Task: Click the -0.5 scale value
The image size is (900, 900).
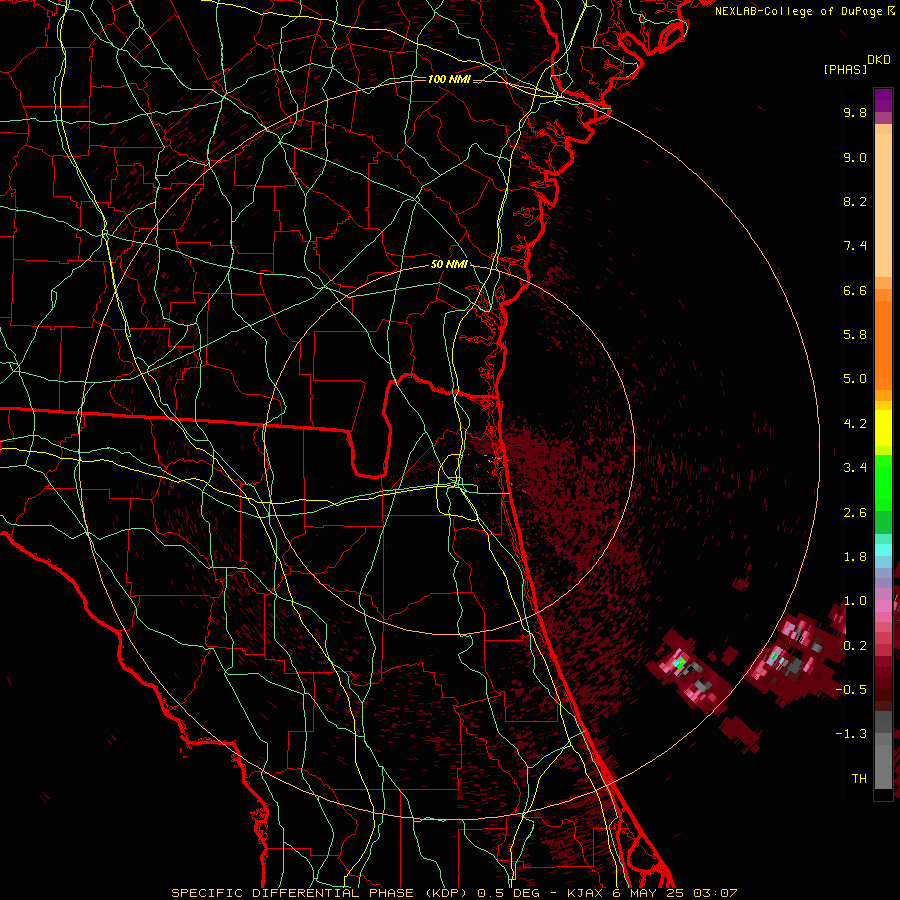Action: tap(851, 690)
